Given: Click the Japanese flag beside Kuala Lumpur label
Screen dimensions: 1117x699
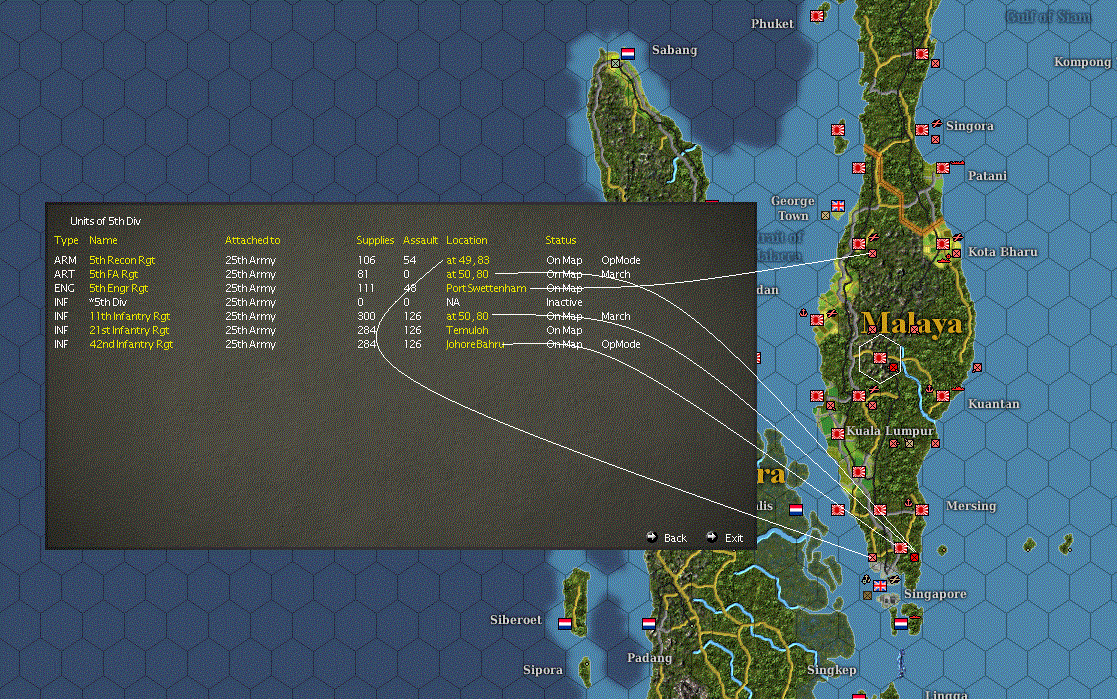Looking at the screenshot, I should [x=838, y=433].
